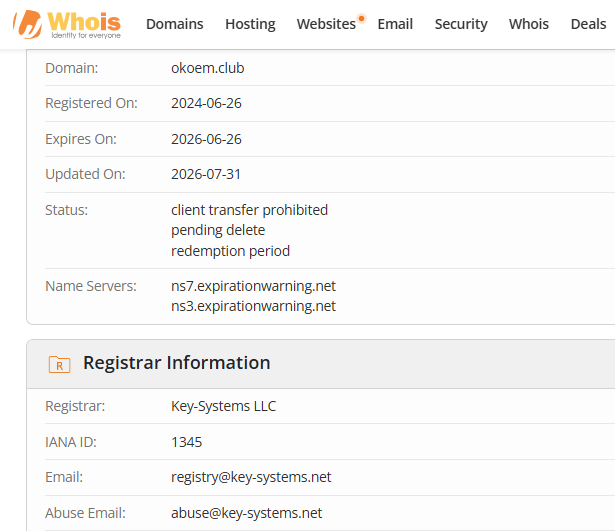Click the pending delete status

click(218, 230)
